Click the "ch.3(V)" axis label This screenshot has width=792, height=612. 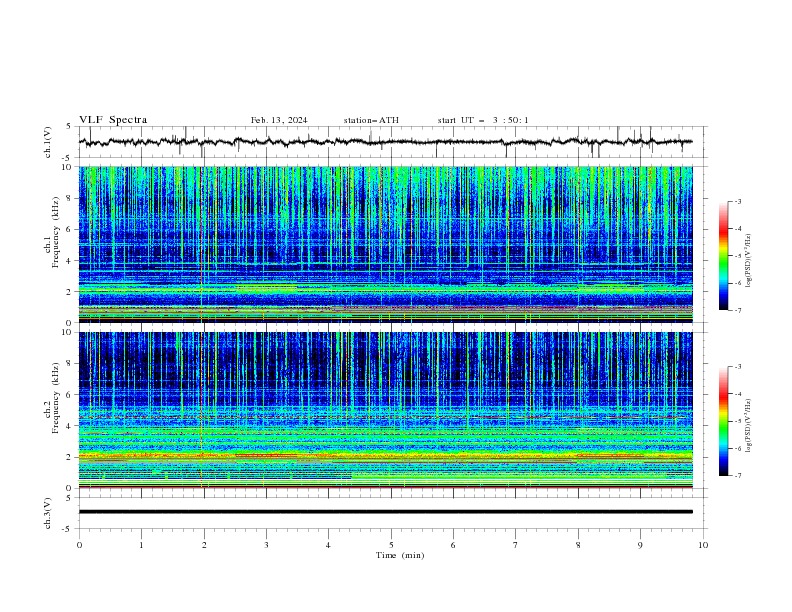pos(48,513)
